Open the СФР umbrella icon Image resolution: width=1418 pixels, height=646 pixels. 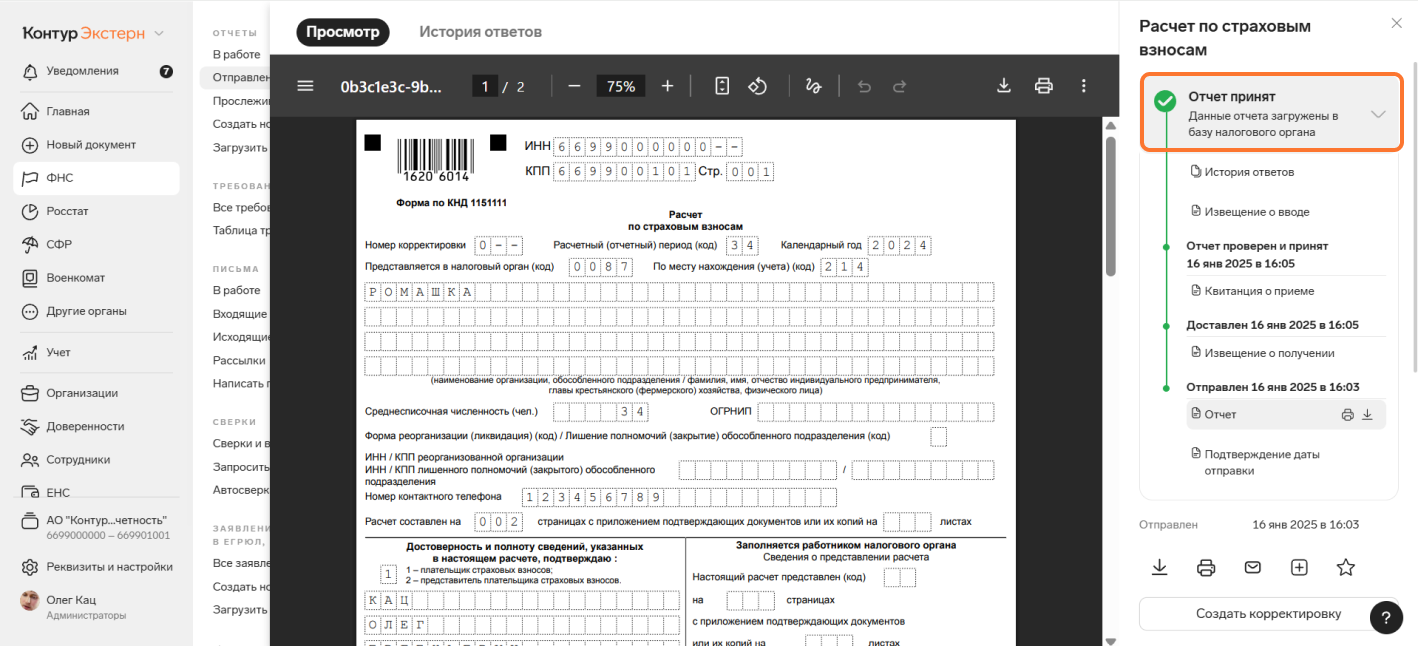pyautogui.click(x=29, y=244)
